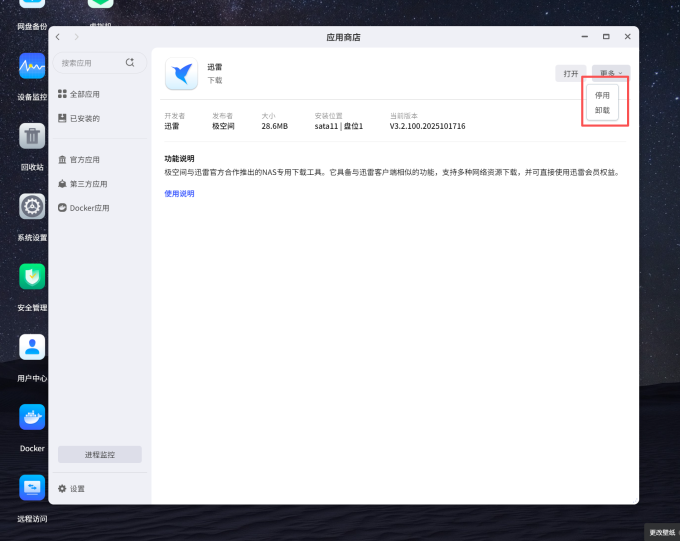This screenshot has width=680, height=541.
Task: Open the 网盘备份 desktop icon
Action: tap(32, 3)
